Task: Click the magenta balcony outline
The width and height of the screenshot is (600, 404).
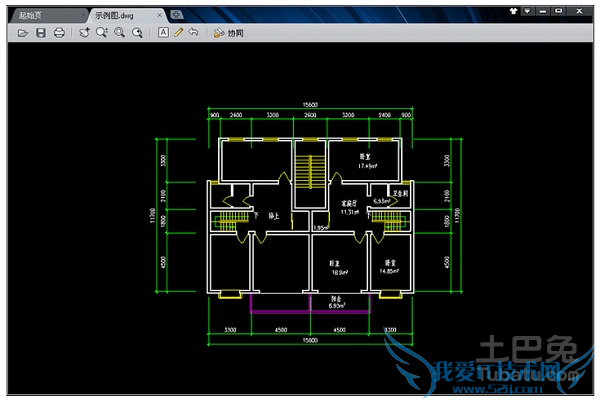Action: pyautogui.click(x=310, y=304)
